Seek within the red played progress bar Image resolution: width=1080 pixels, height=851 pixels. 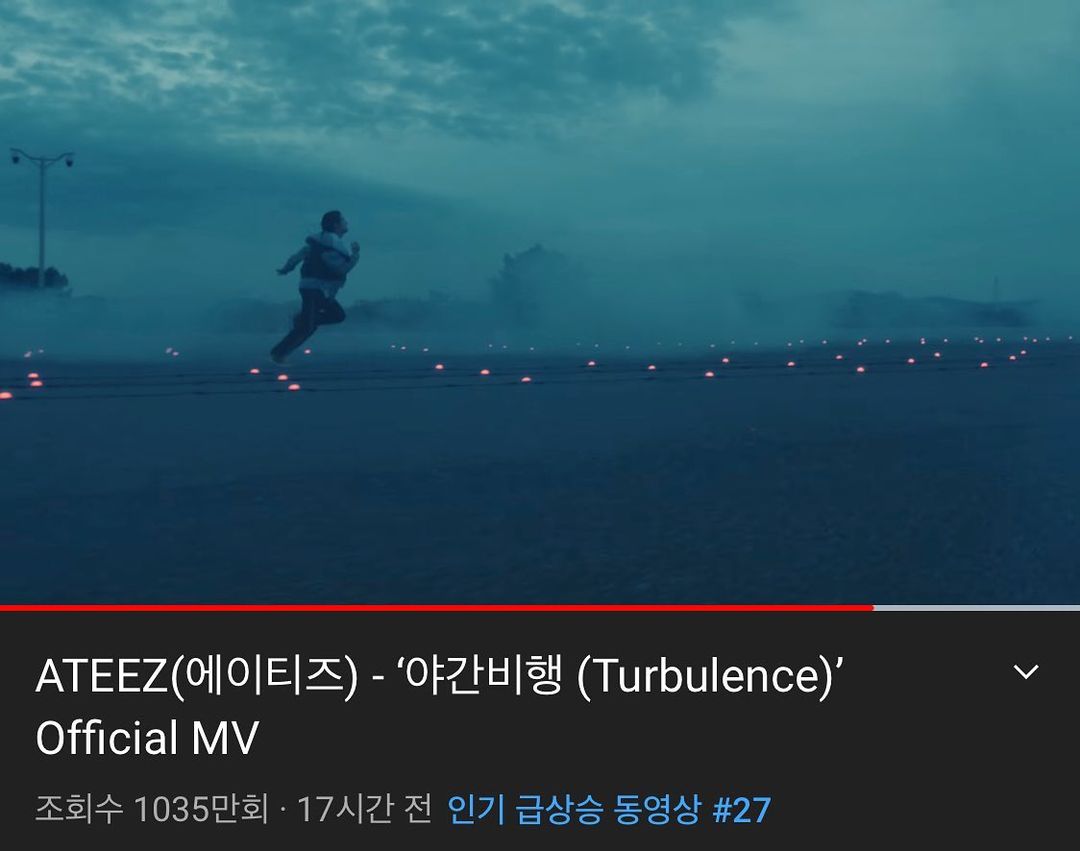click(x=437, y=608)
